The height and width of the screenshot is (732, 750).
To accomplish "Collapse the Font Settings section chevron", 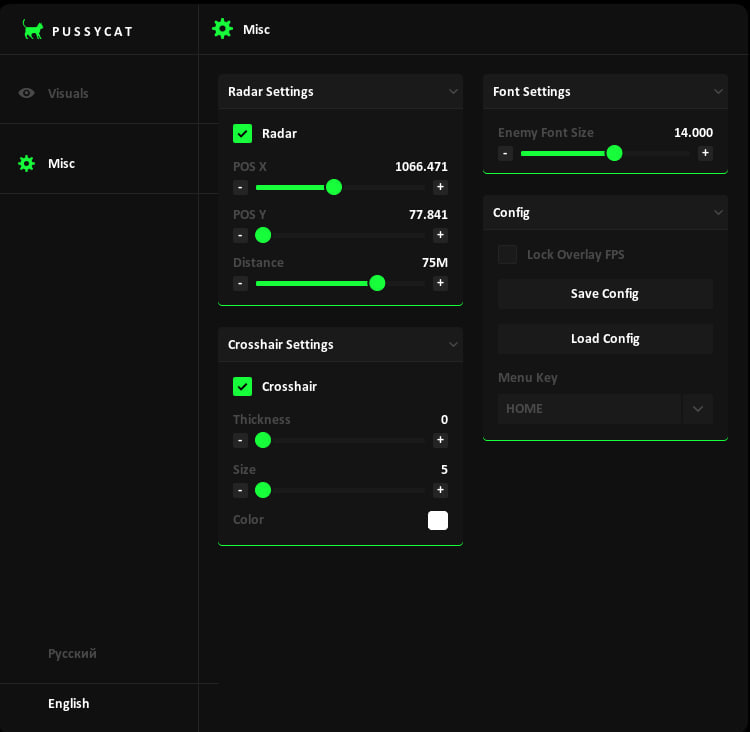I will [x=718, y=92].
